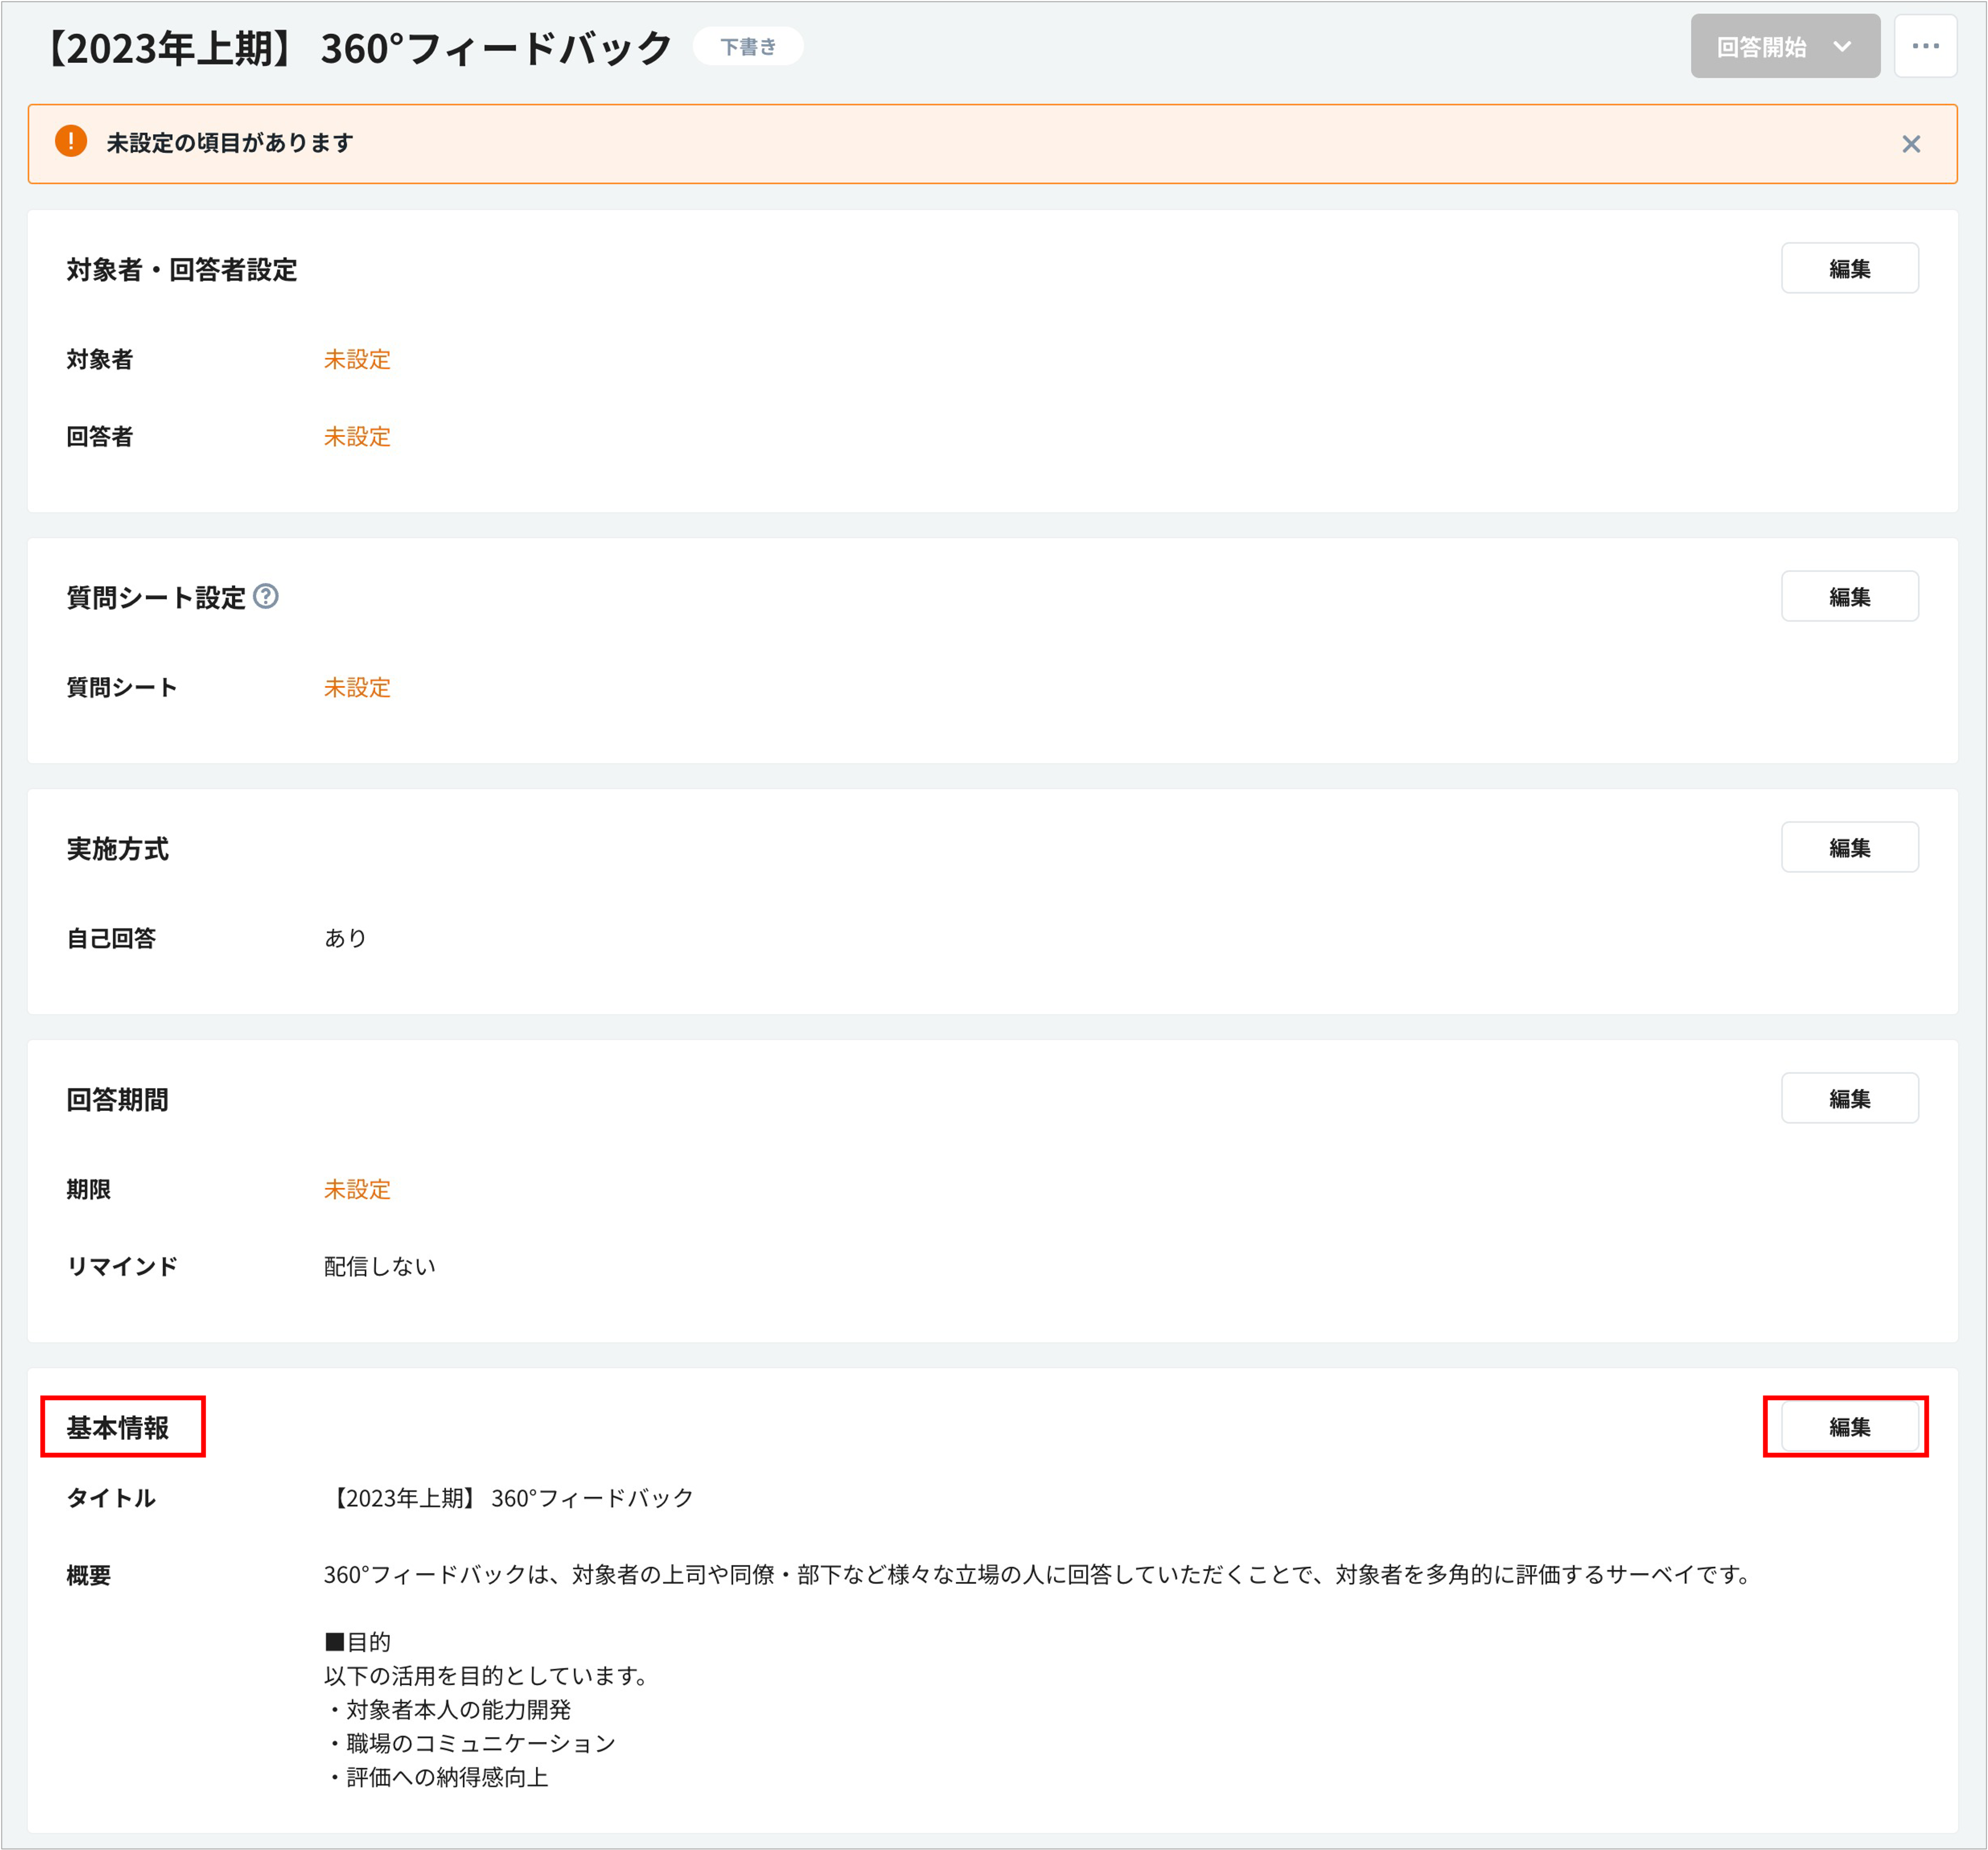The height and width of the screenshot is (1850, 1988).
Task: Dismiss the unset items warning banner
Action: [x=1910, y=144]
